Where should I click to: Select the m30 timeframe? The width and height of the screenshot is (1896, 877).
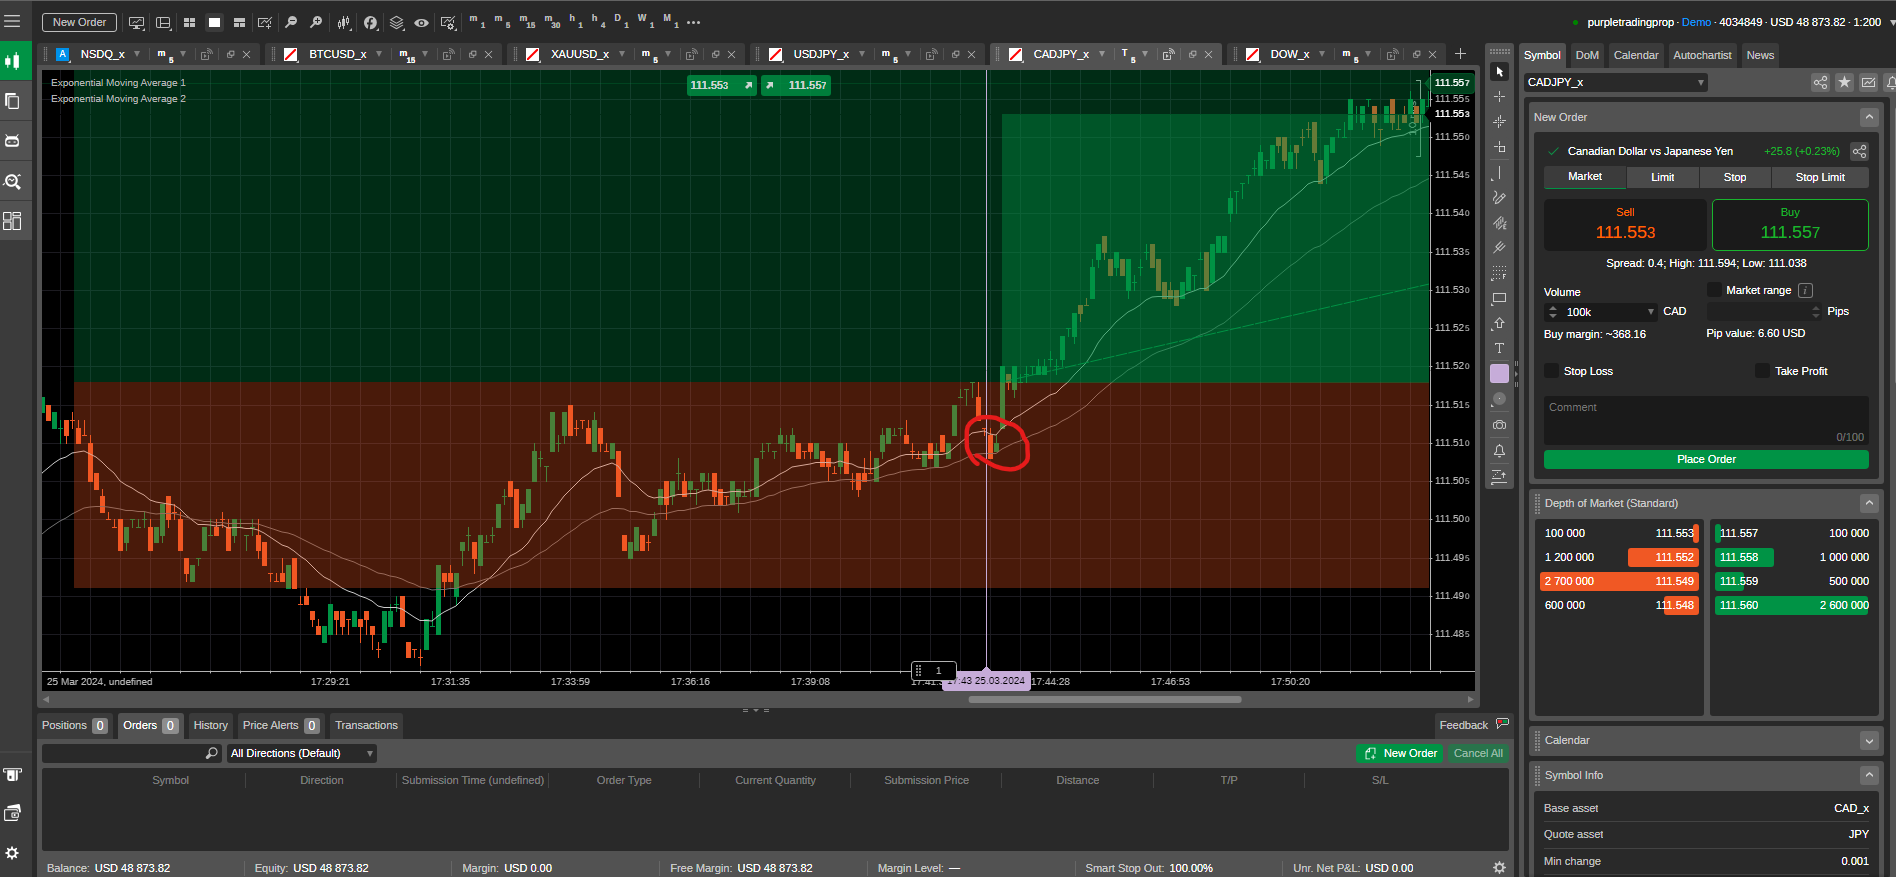pos(552,21)
